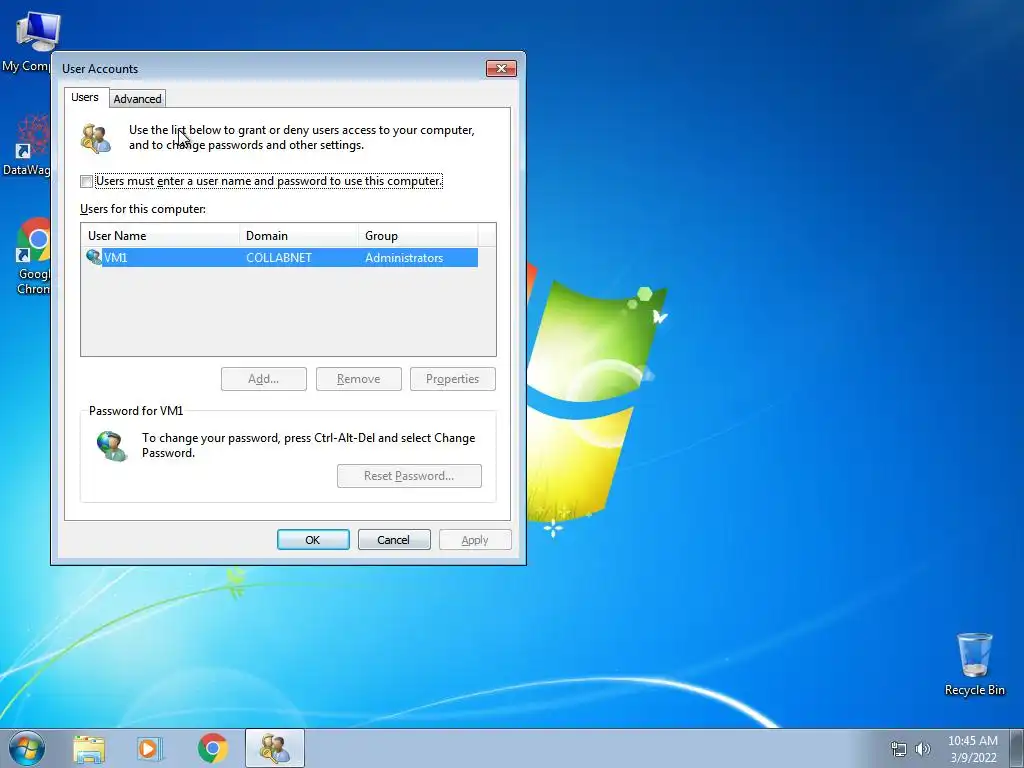The image size is (1024, 768).
Task: Open the My Computer desktop icon
Action: point(31,40)
